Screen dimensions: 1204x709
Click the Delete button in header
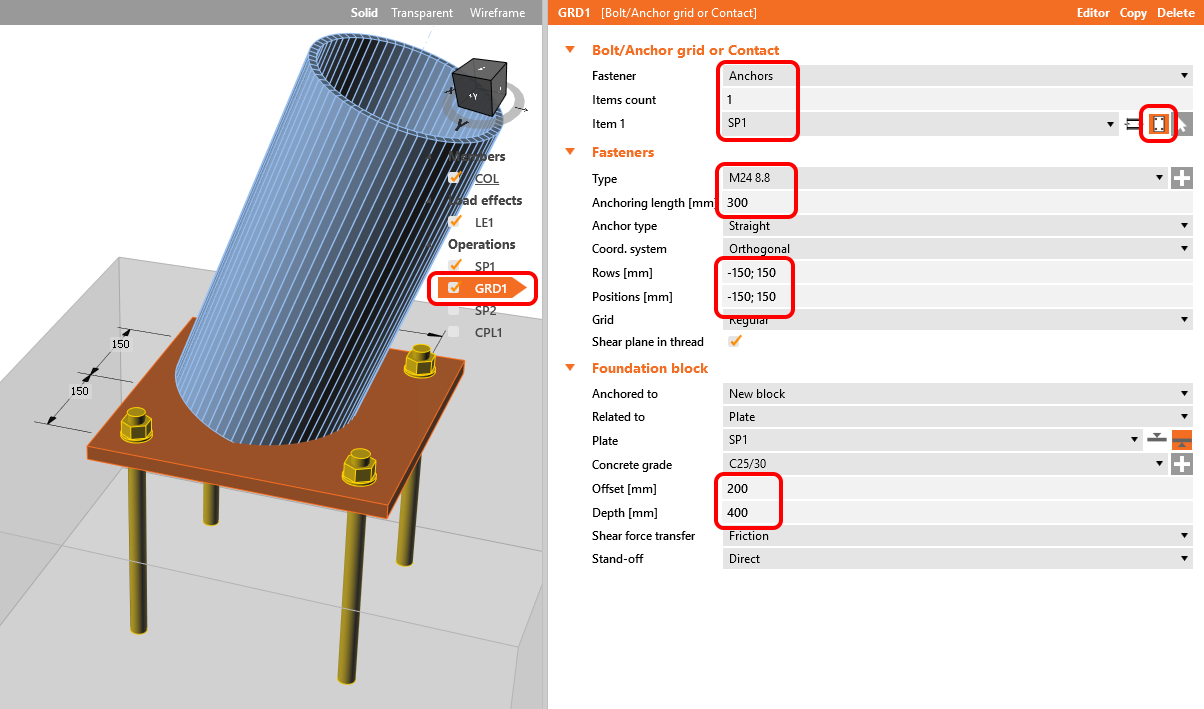(x=1175, y=13)
